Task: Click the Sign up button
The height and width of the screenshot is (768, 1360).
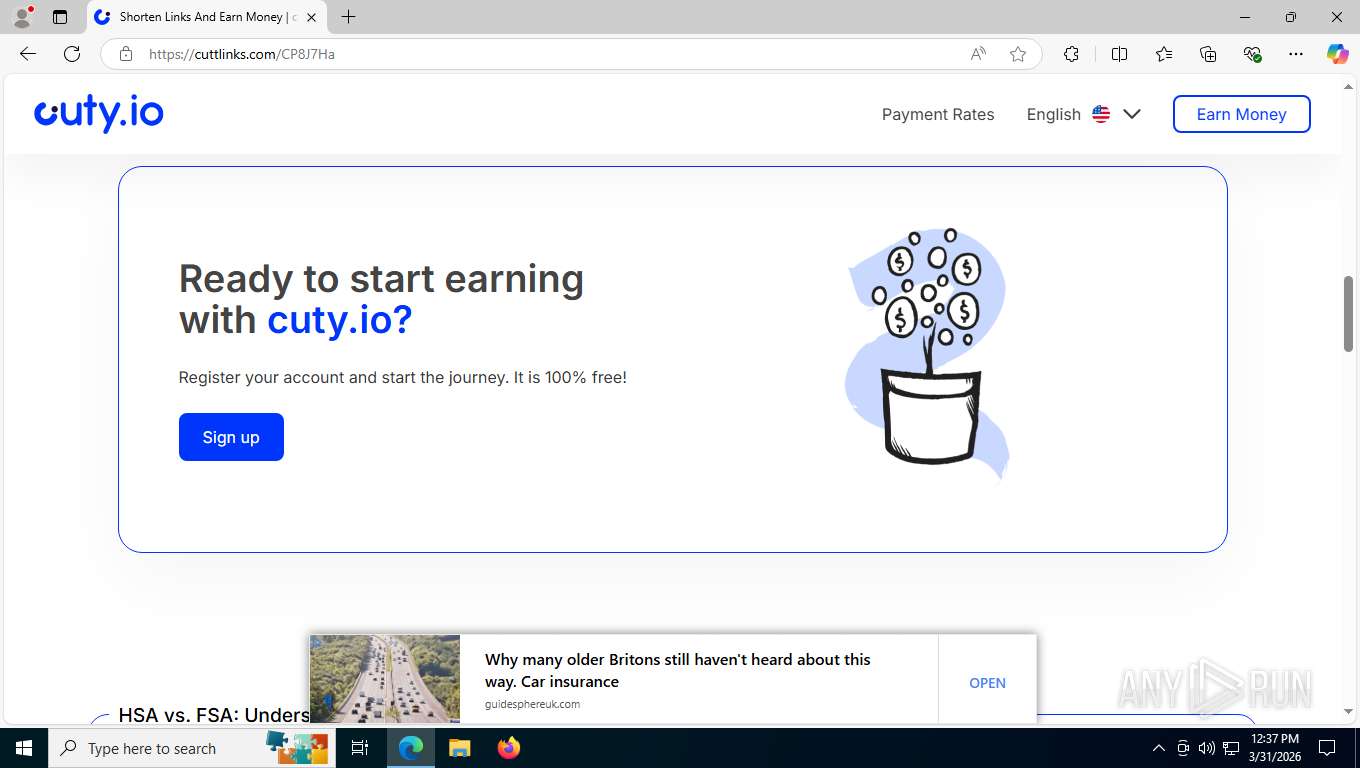Action: click(231, 437)
